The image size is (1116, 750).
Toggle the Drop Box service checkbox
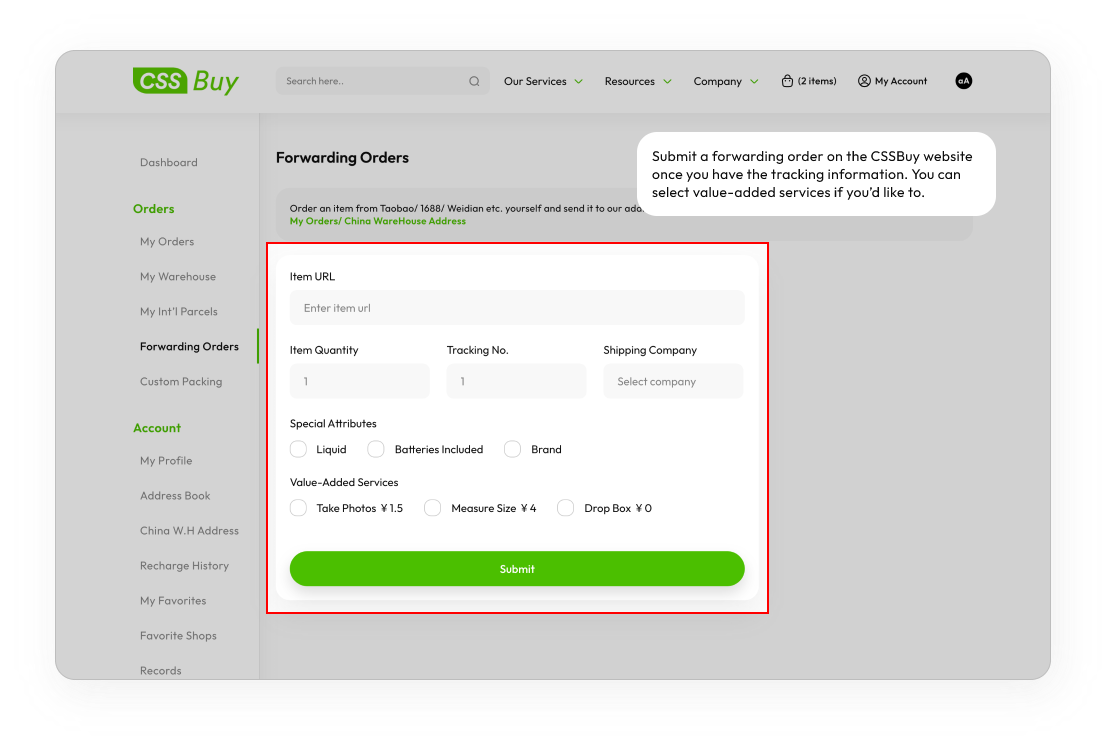click(565, 508)
